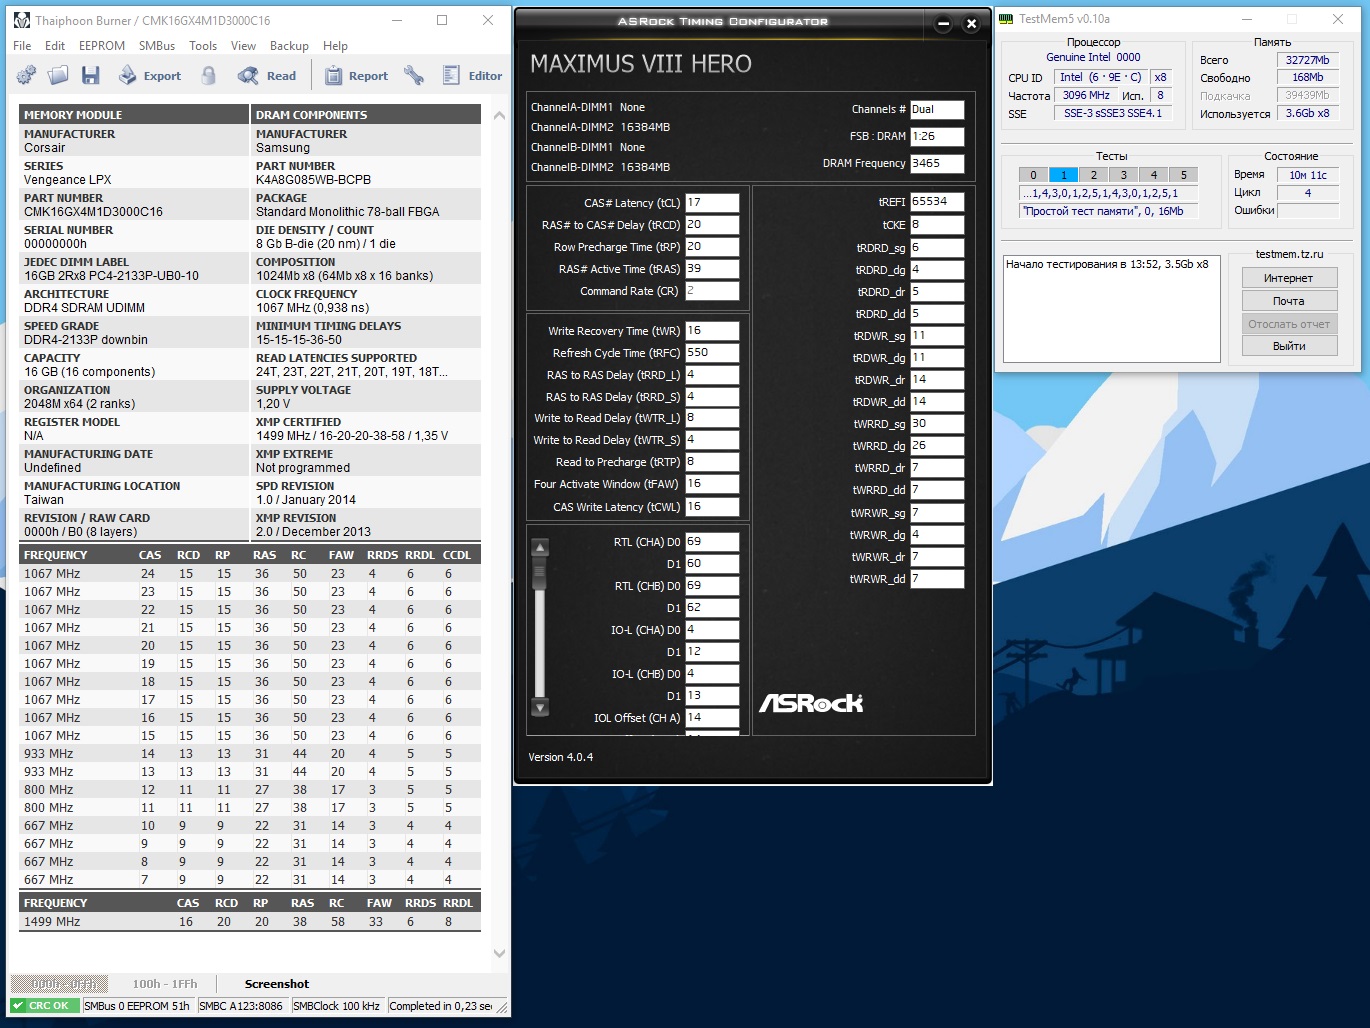Click the Почта button in TestMem5
The width and height of the screenshot is (1370, 1028).
[1289, 301]
